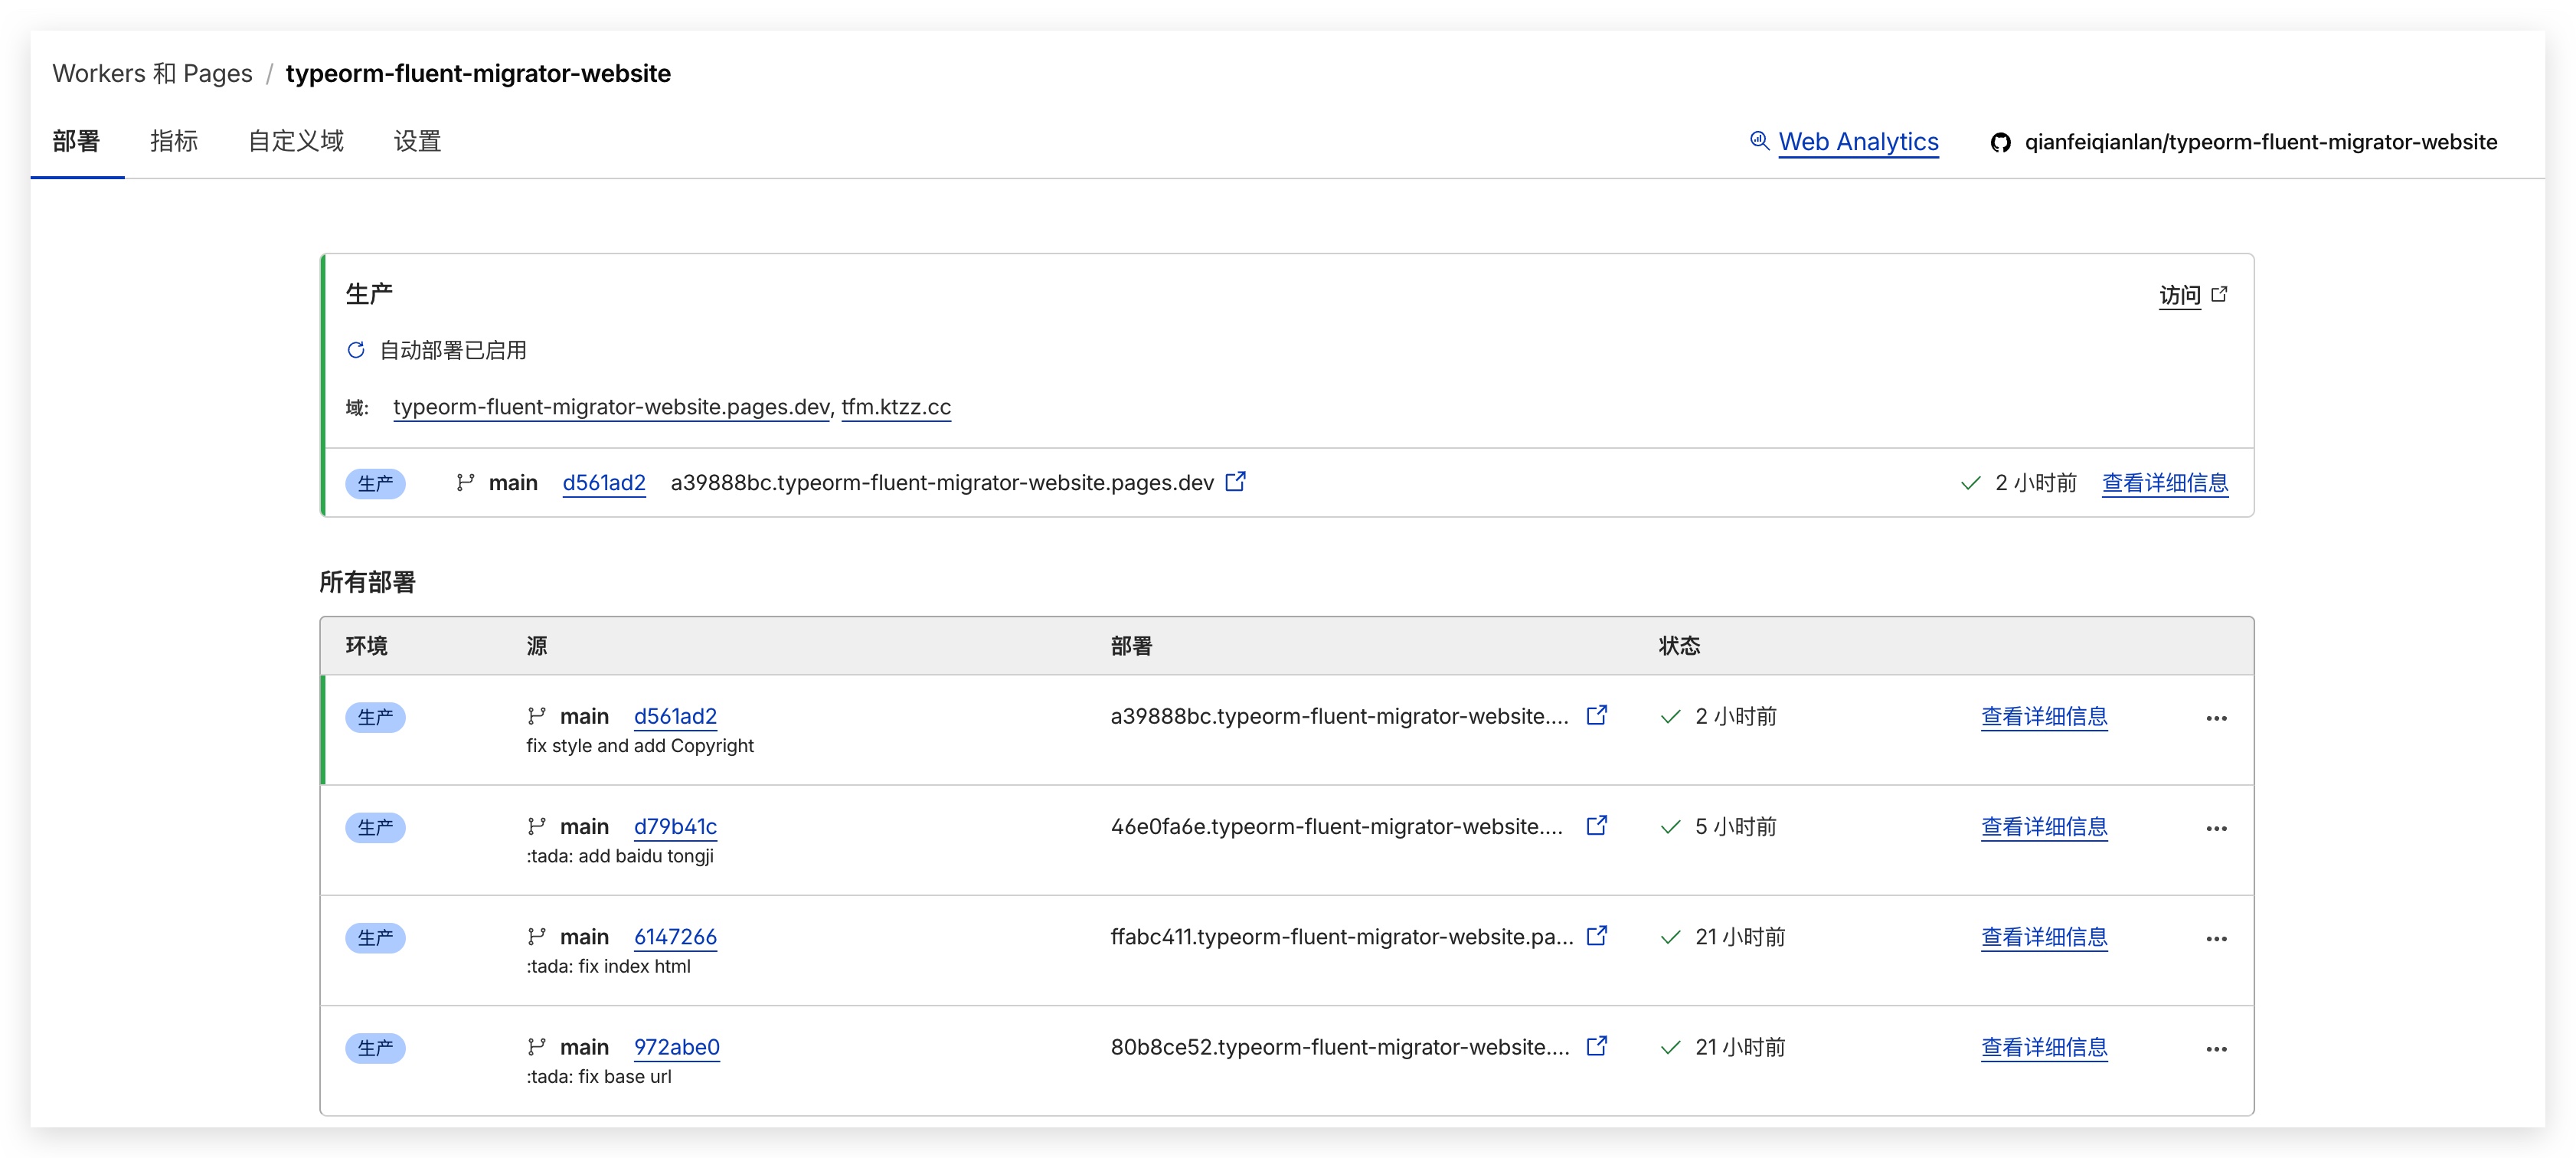Open the tfm.ktzz.cc domain link
The width and height of the screenshot is (2576, 1158).
[x=895, y=407]
